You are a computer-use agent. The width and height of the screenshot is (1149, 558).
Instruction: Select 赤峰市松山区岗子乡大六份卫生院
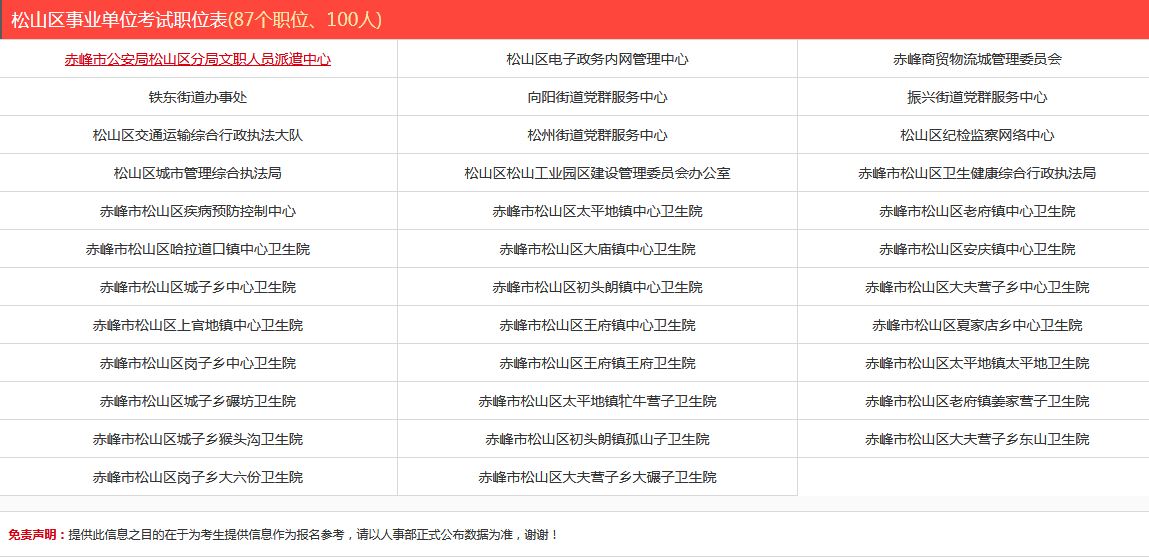point(198,478)
